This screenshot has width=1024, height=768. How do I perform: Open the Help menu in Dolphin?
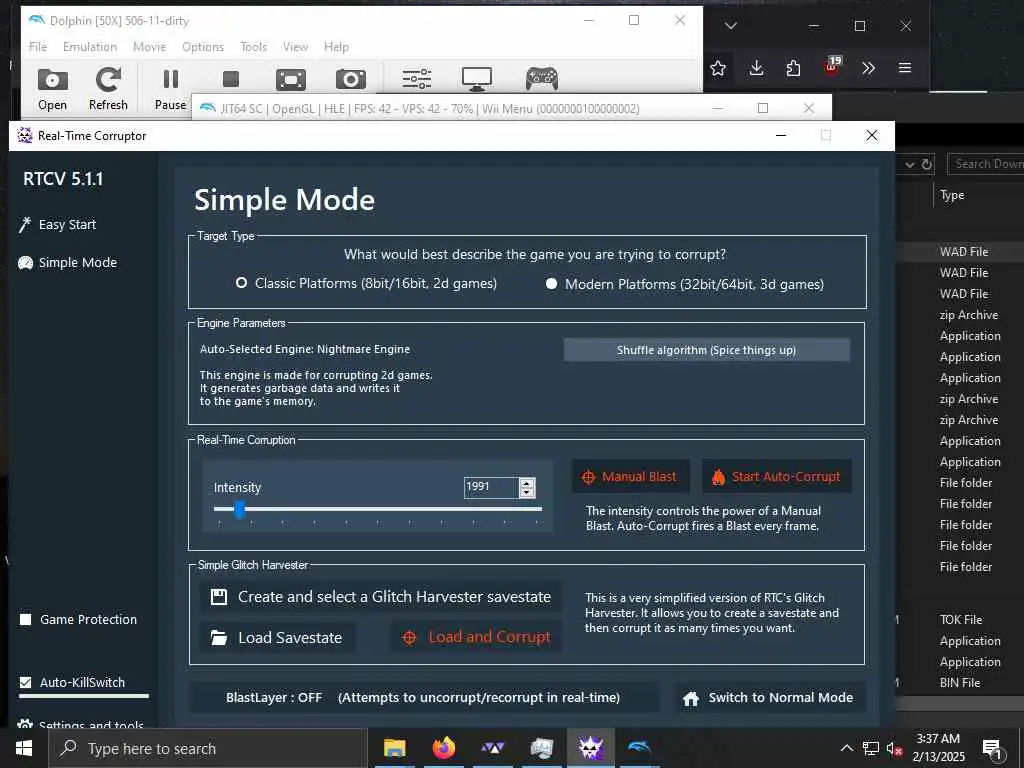[336, 47]
